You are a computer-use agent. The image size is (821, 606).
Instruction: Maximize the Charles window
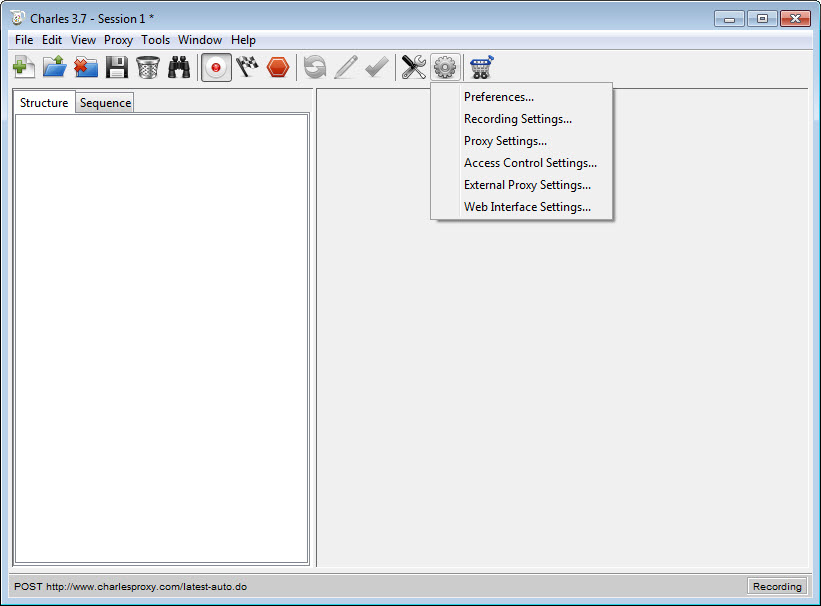coord(762,19)
